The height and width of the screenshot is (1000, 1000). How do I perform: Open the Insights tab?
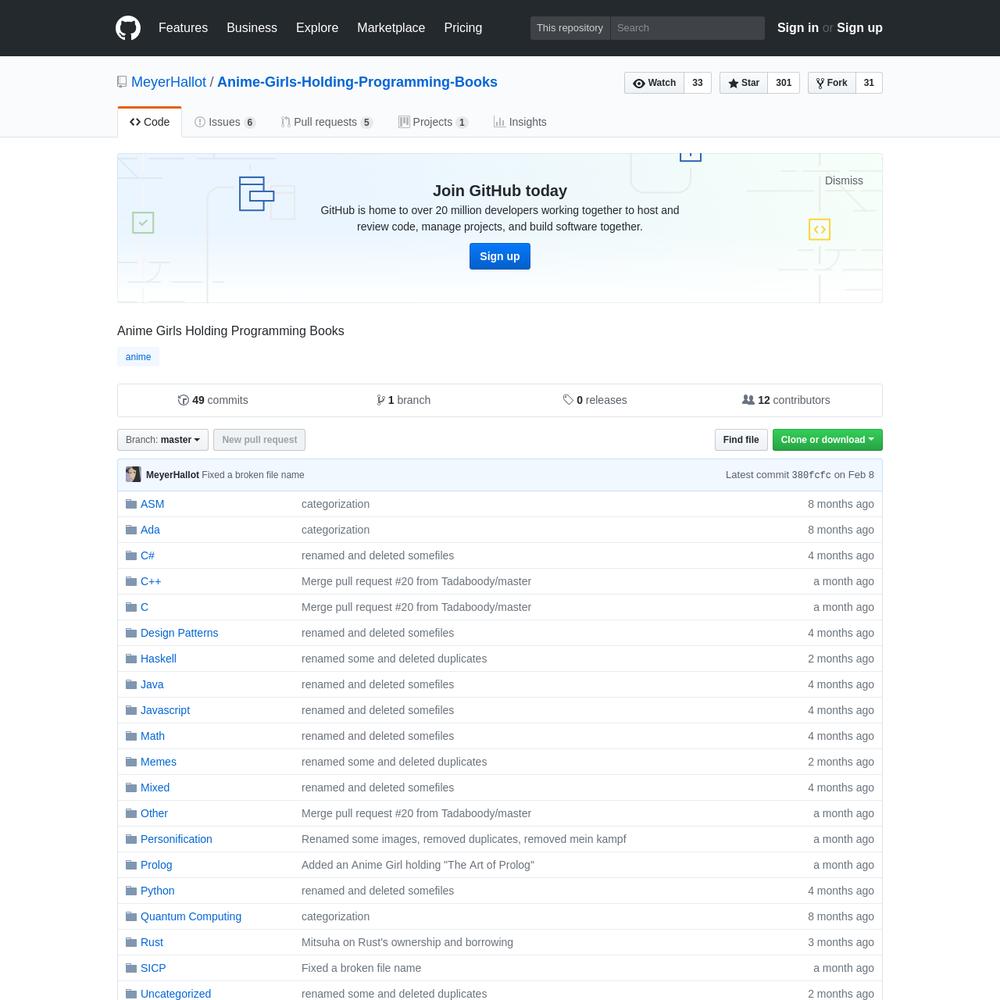point(520,122)
